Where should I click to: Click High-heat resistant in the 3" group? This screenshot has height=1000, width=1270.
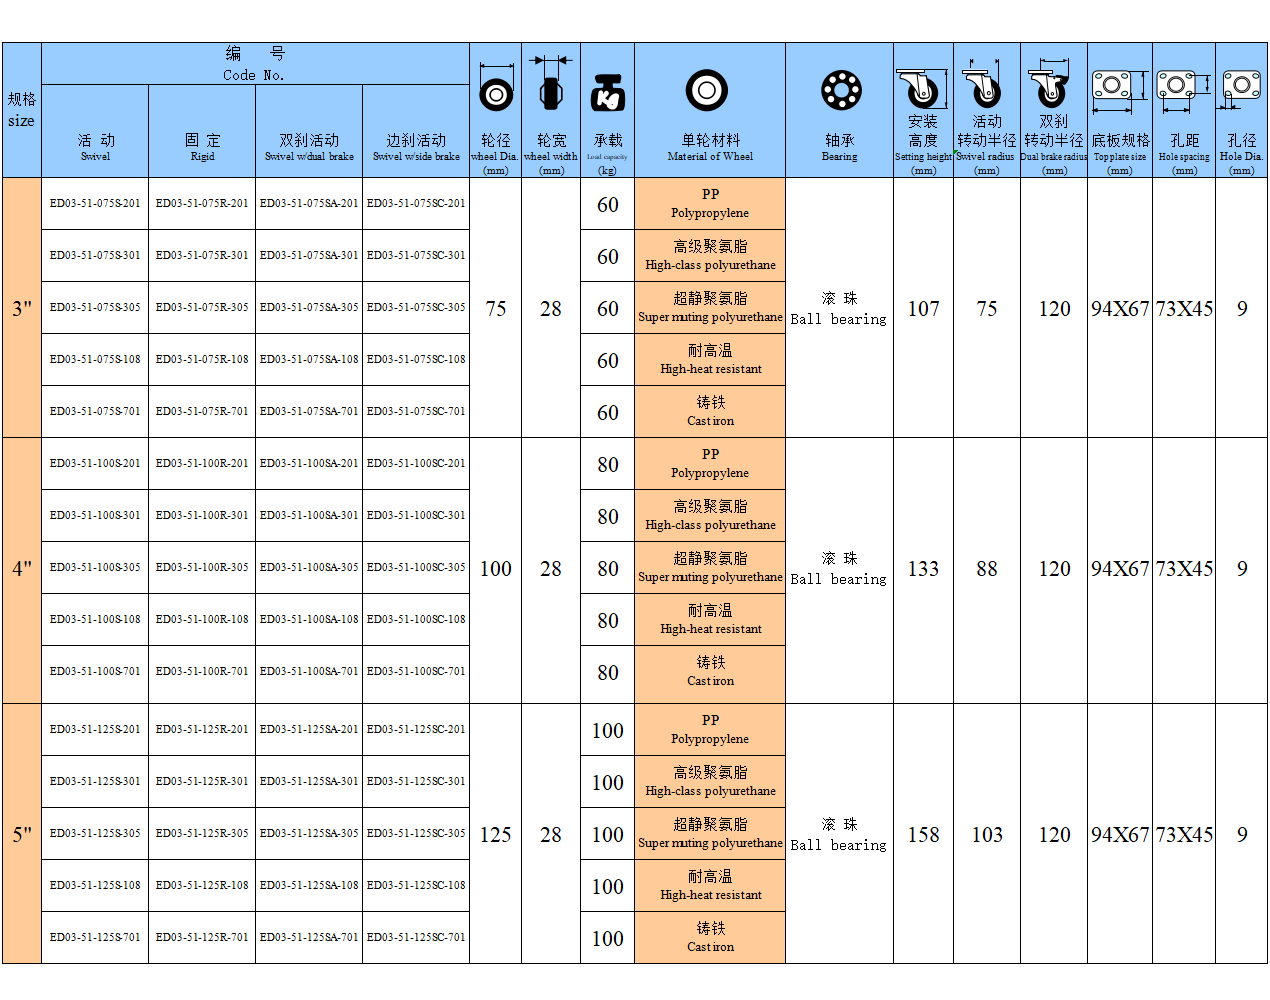click(710, 360)
